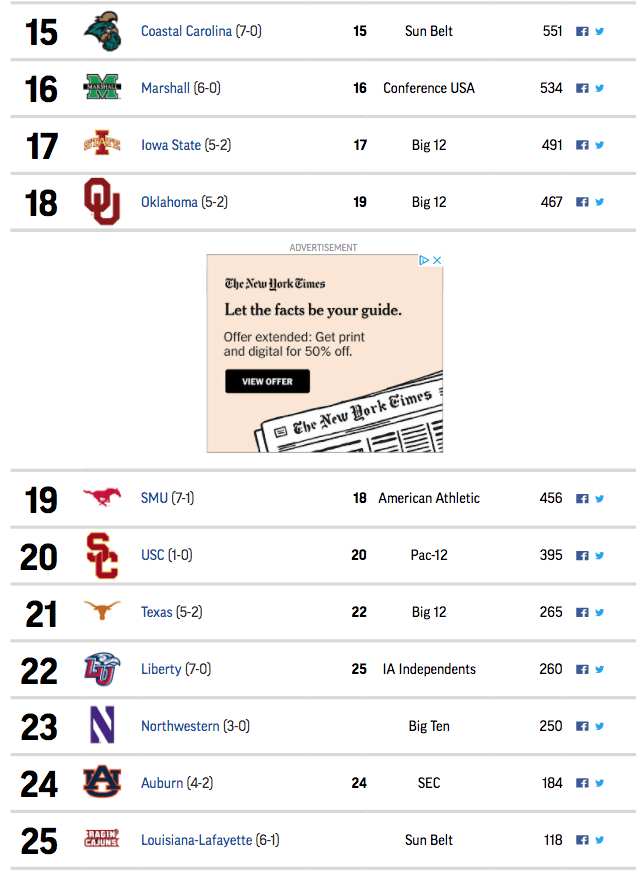Screen dimensions: 636x874
Task: Share Iowa State row on Facebook
Action: point(582,145)
